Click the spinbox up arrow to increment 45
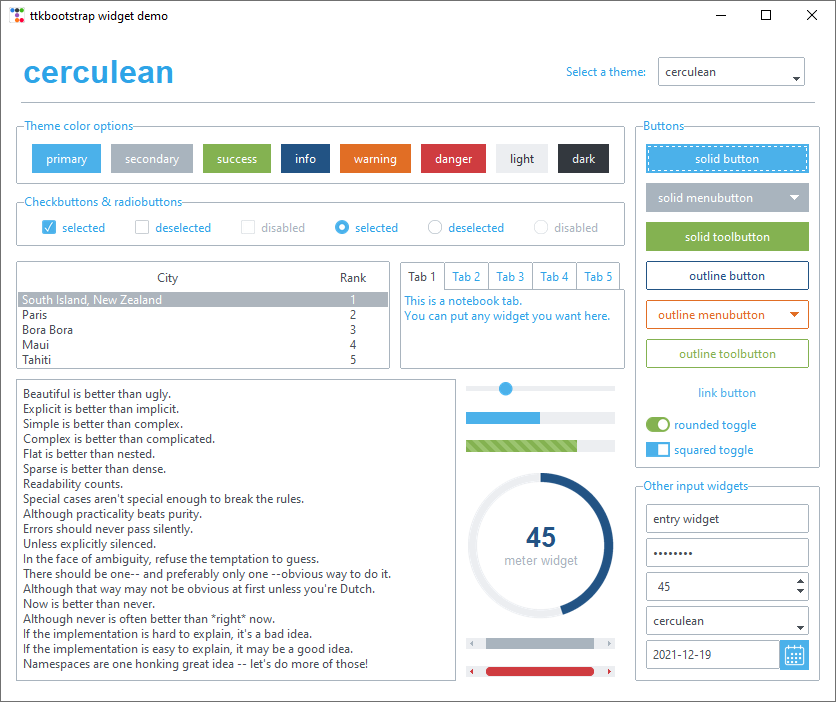The height and width of the screenshot is (702, 836). point(798,581)
